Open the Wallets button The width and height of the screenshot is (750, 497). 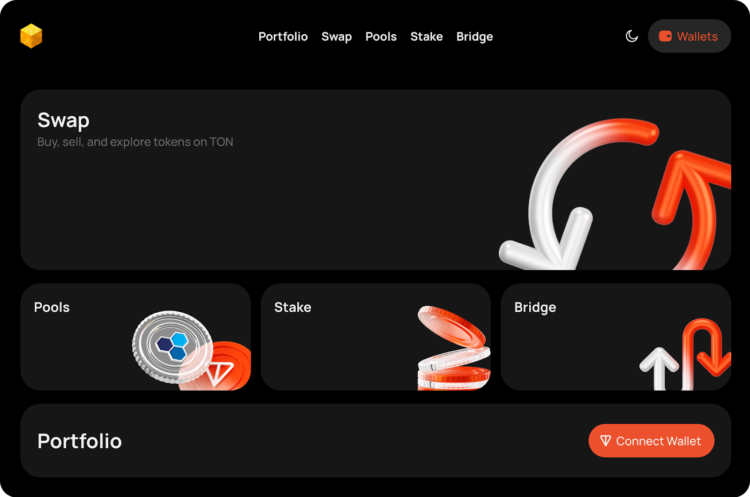pos(689,36)
